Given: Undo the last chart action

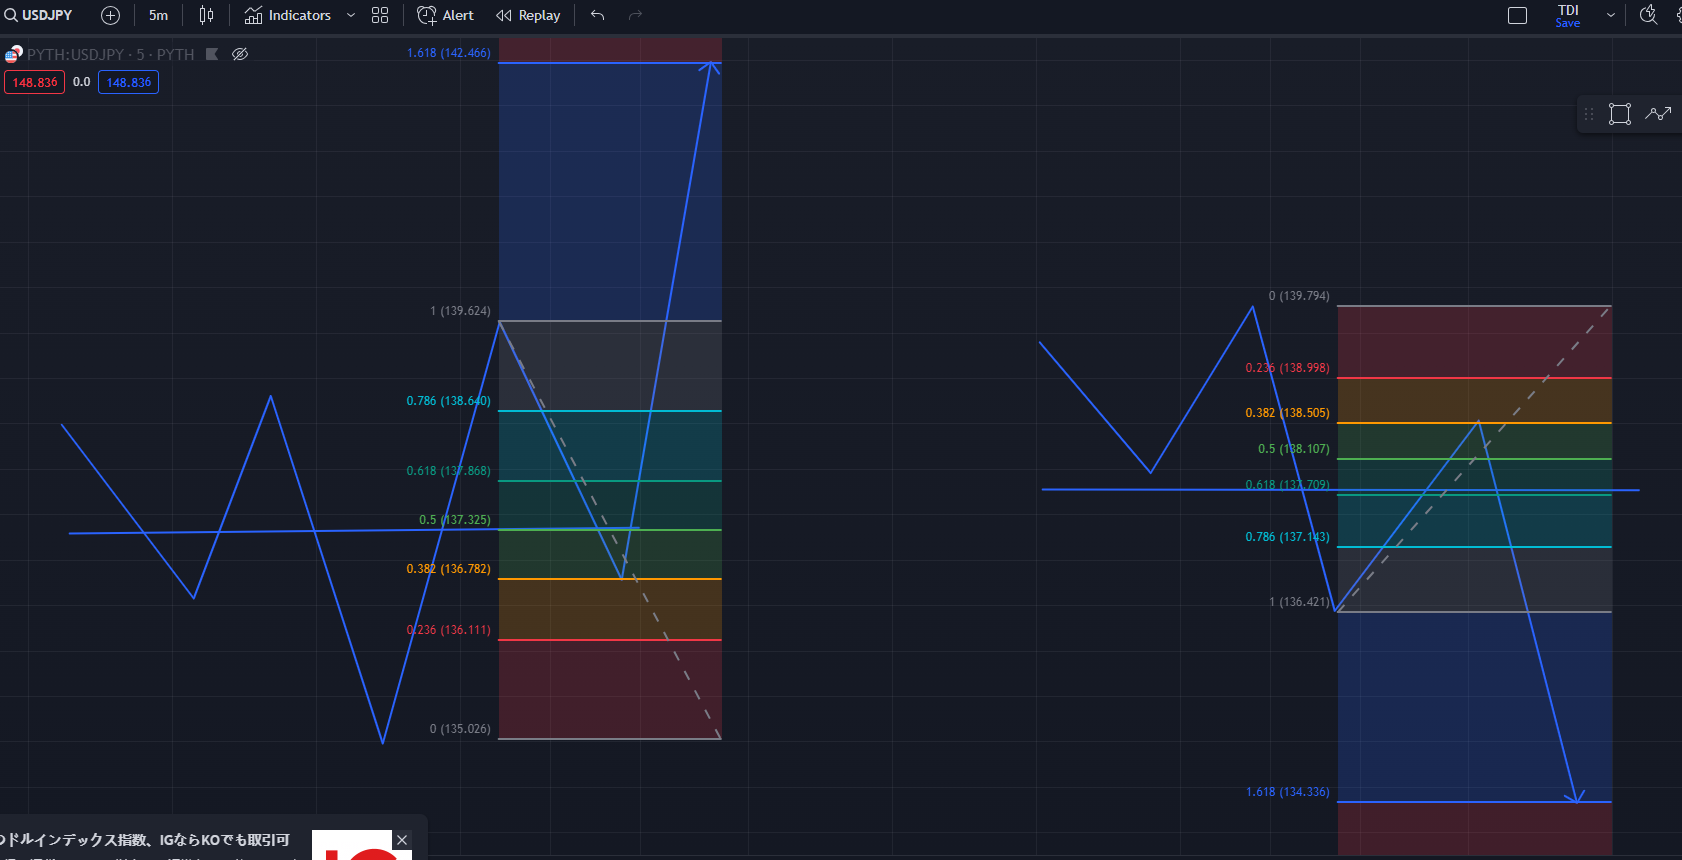Looking at the screenshot, I should 598,15.
